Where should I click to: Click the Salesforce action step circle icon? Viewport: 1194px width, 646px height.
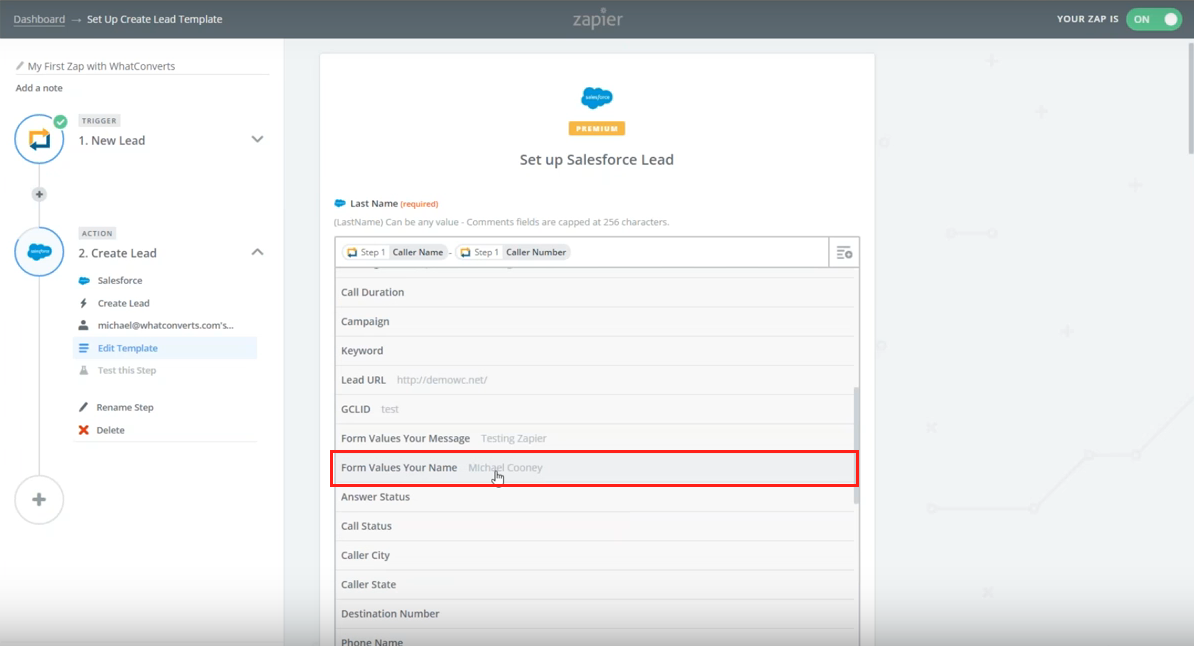click(39, 251)
